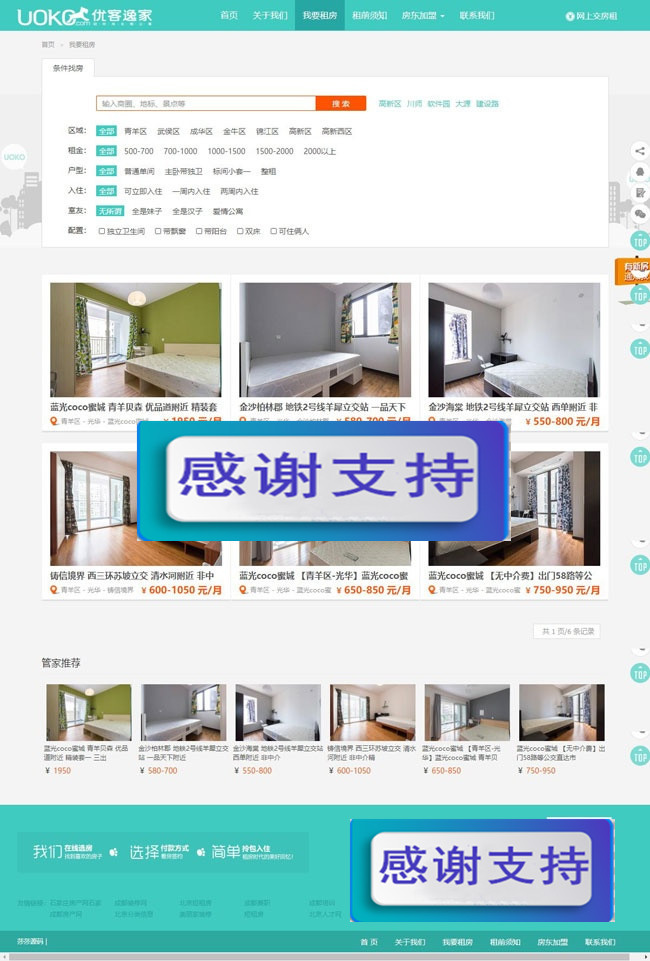Click the share icon in right sidebar

[640, 151]
